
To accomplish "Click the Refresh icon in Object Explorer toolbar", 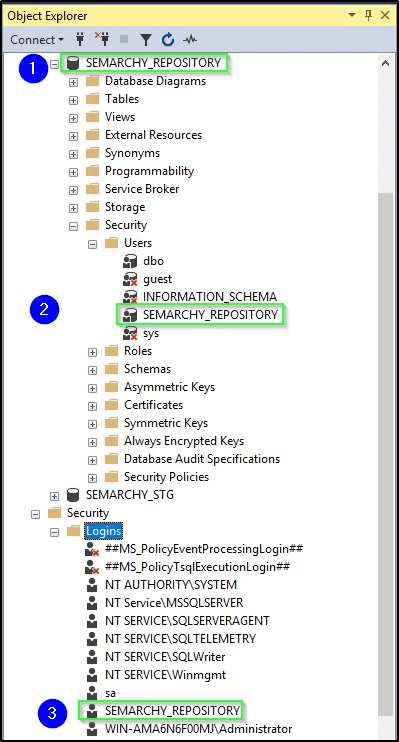I will (168, 40).
